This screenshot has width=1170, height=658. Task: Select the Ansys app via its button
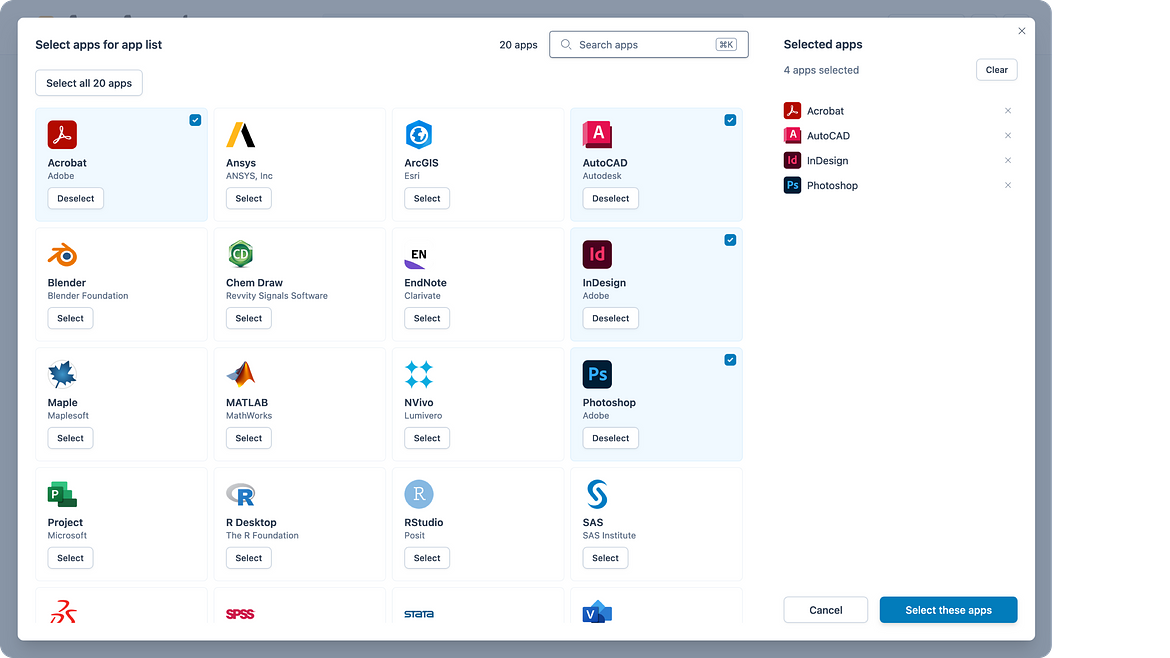tap(248, 198)
